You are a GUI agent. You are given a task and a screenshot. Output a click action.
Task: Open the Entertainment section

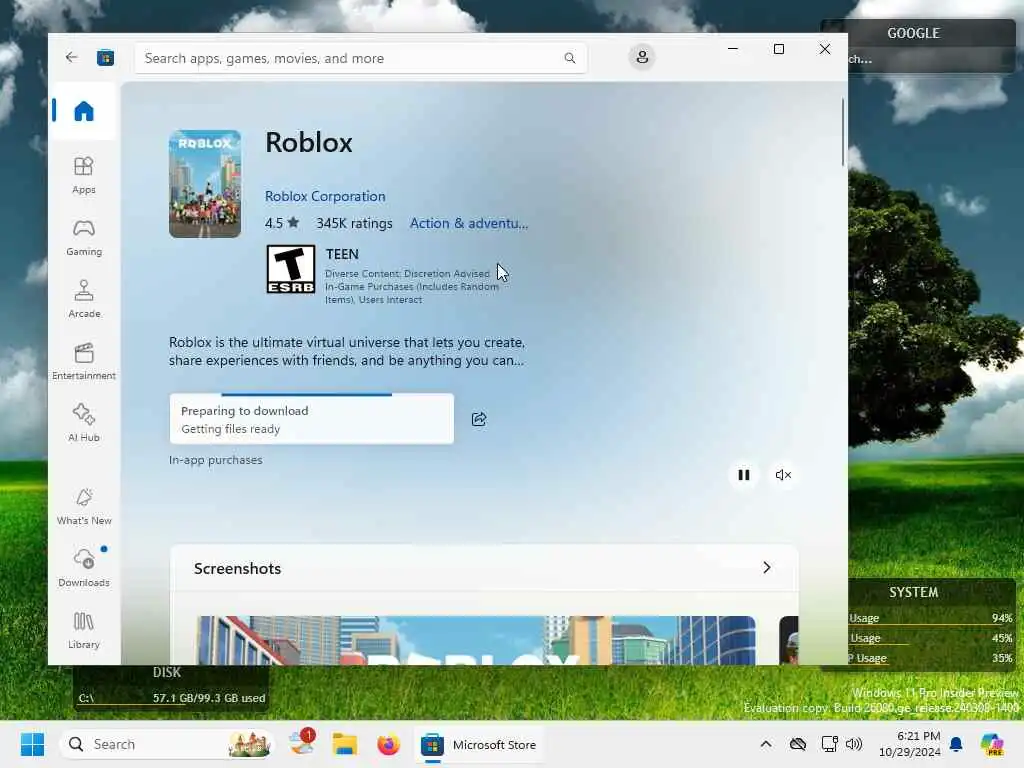(84, 361)
